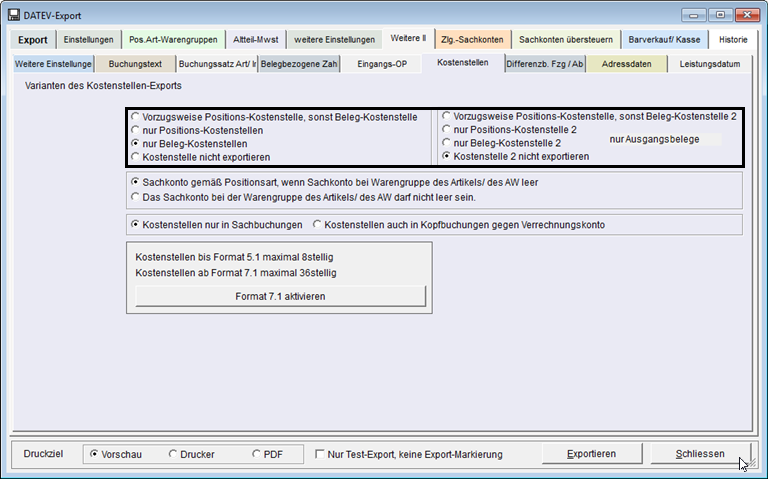The height and width of the screenshot is (479, 768).
Task: Open the Buchungssatz Art sub-tab
Action: (217, 64)
